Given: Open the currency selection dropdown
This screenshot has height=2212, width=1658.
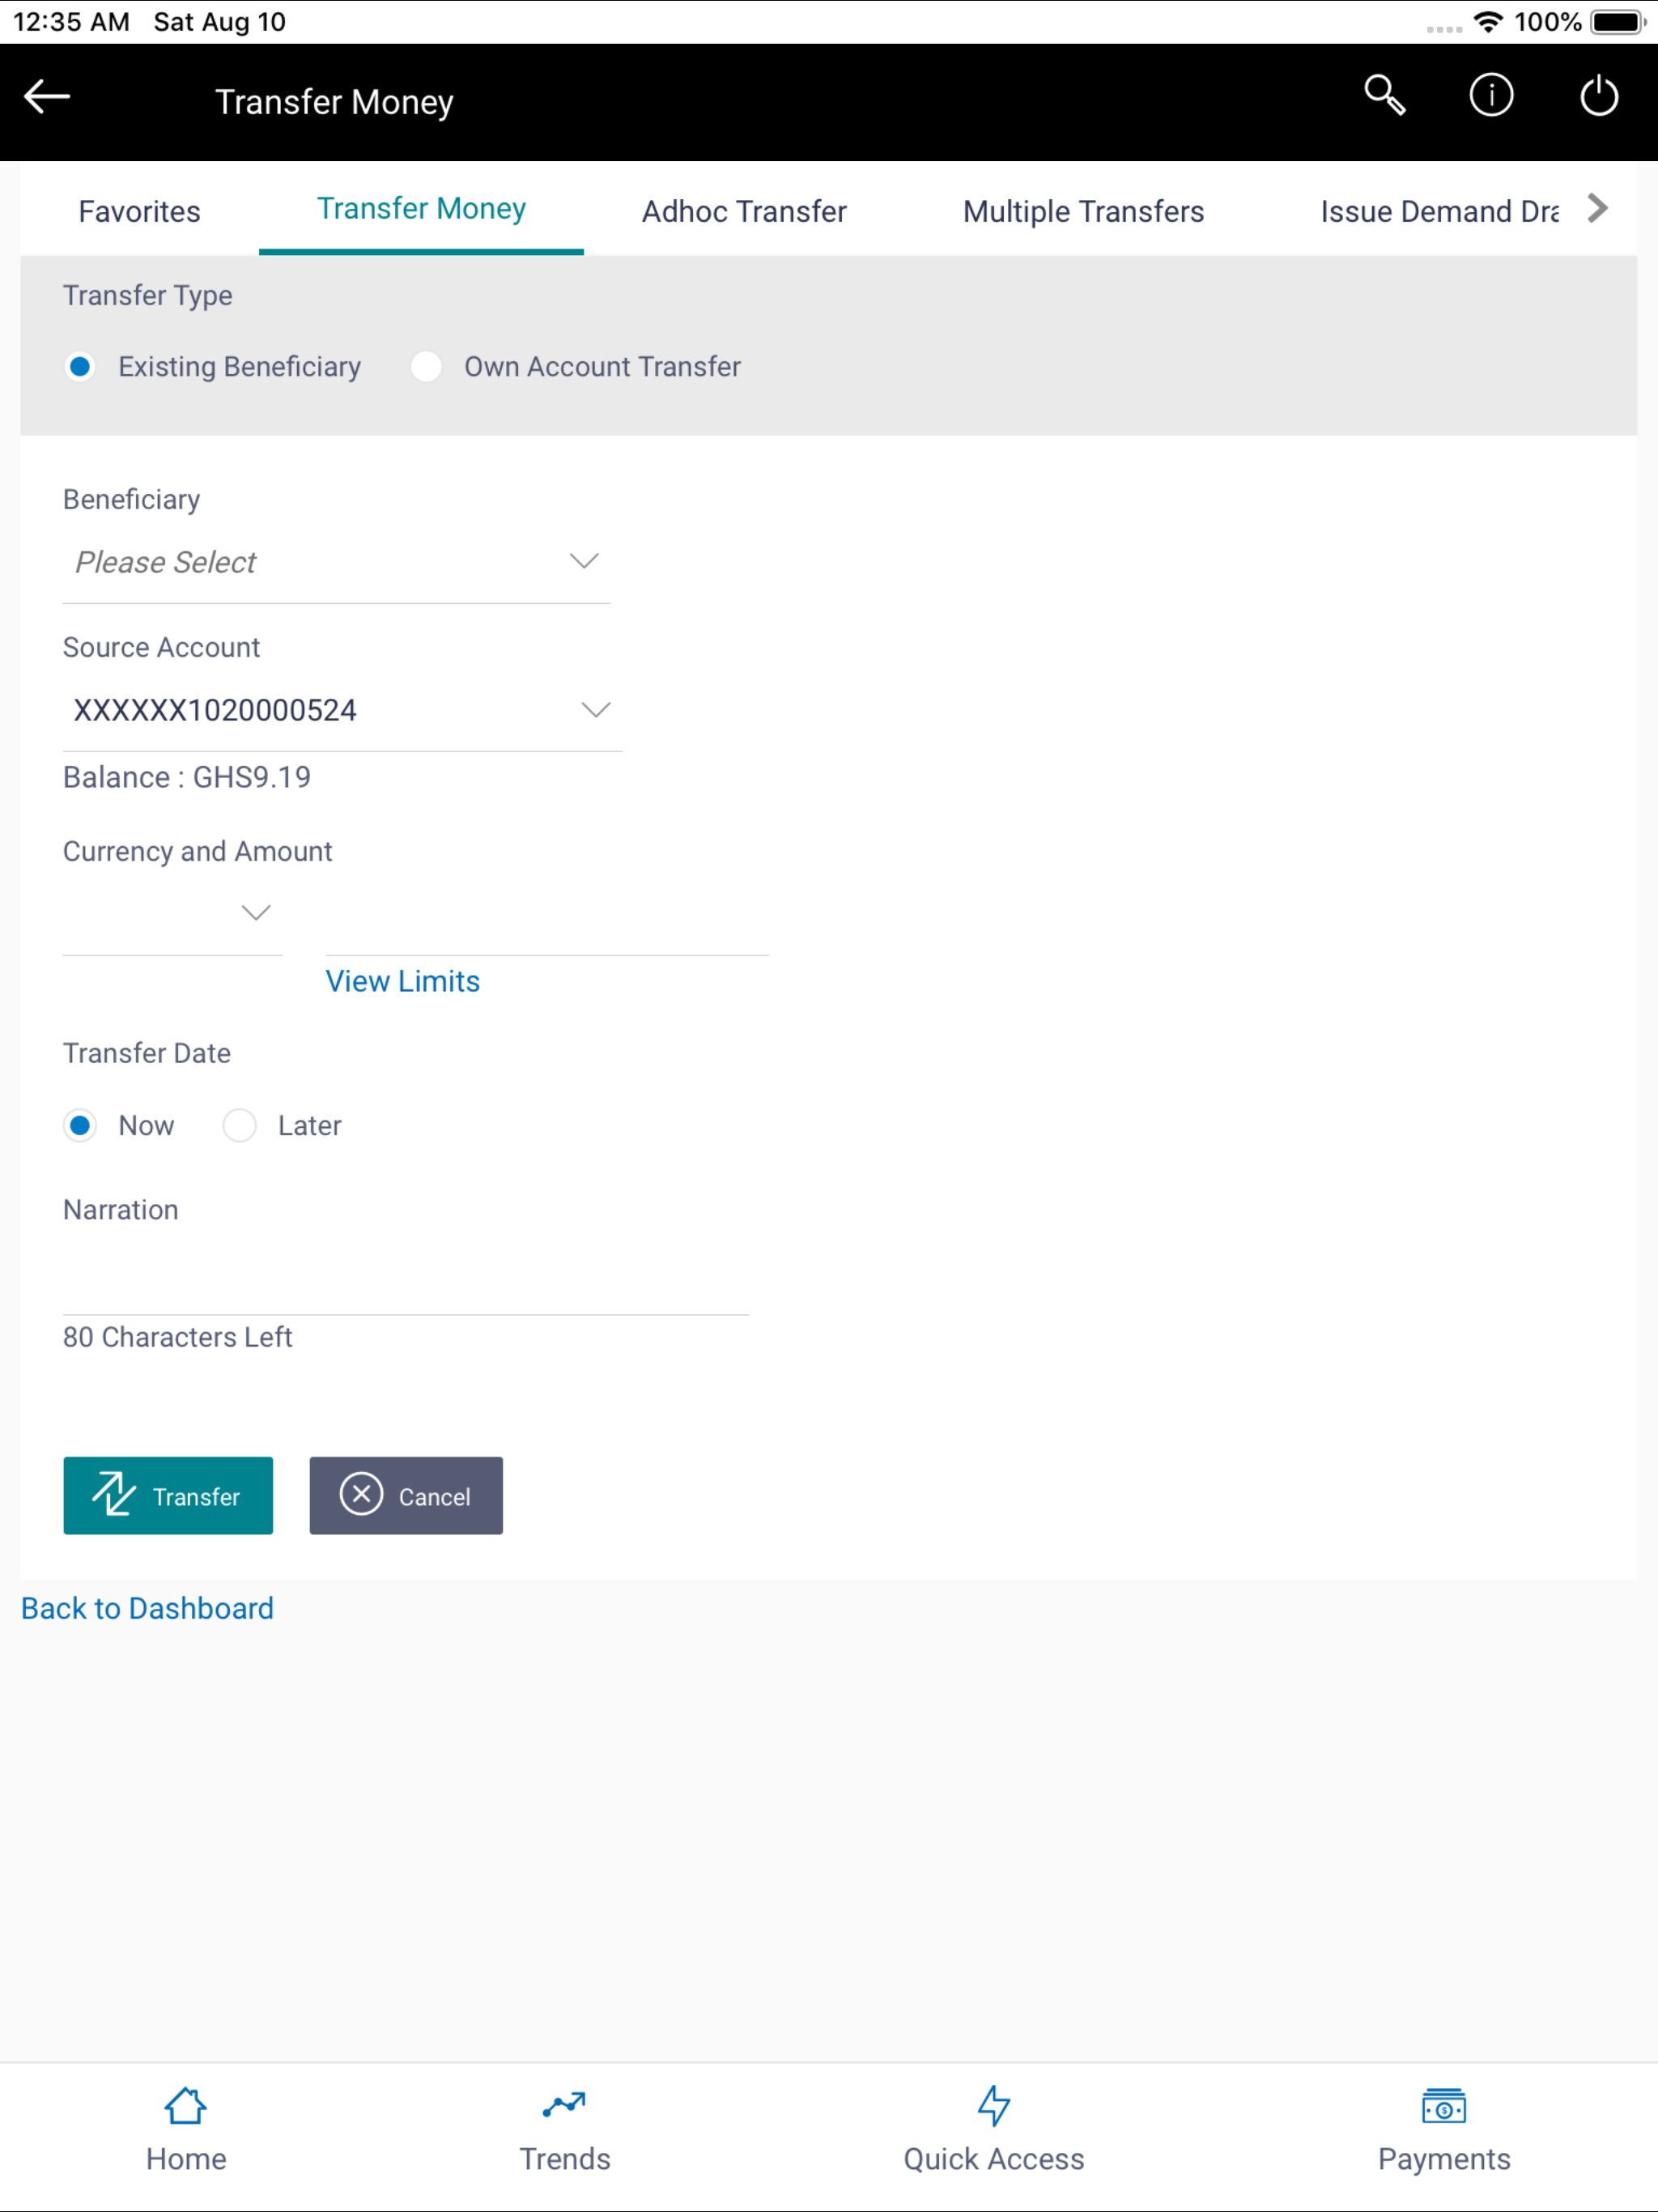Looking at the screenshot, I should pyautogui.click(x=255, y=912).
